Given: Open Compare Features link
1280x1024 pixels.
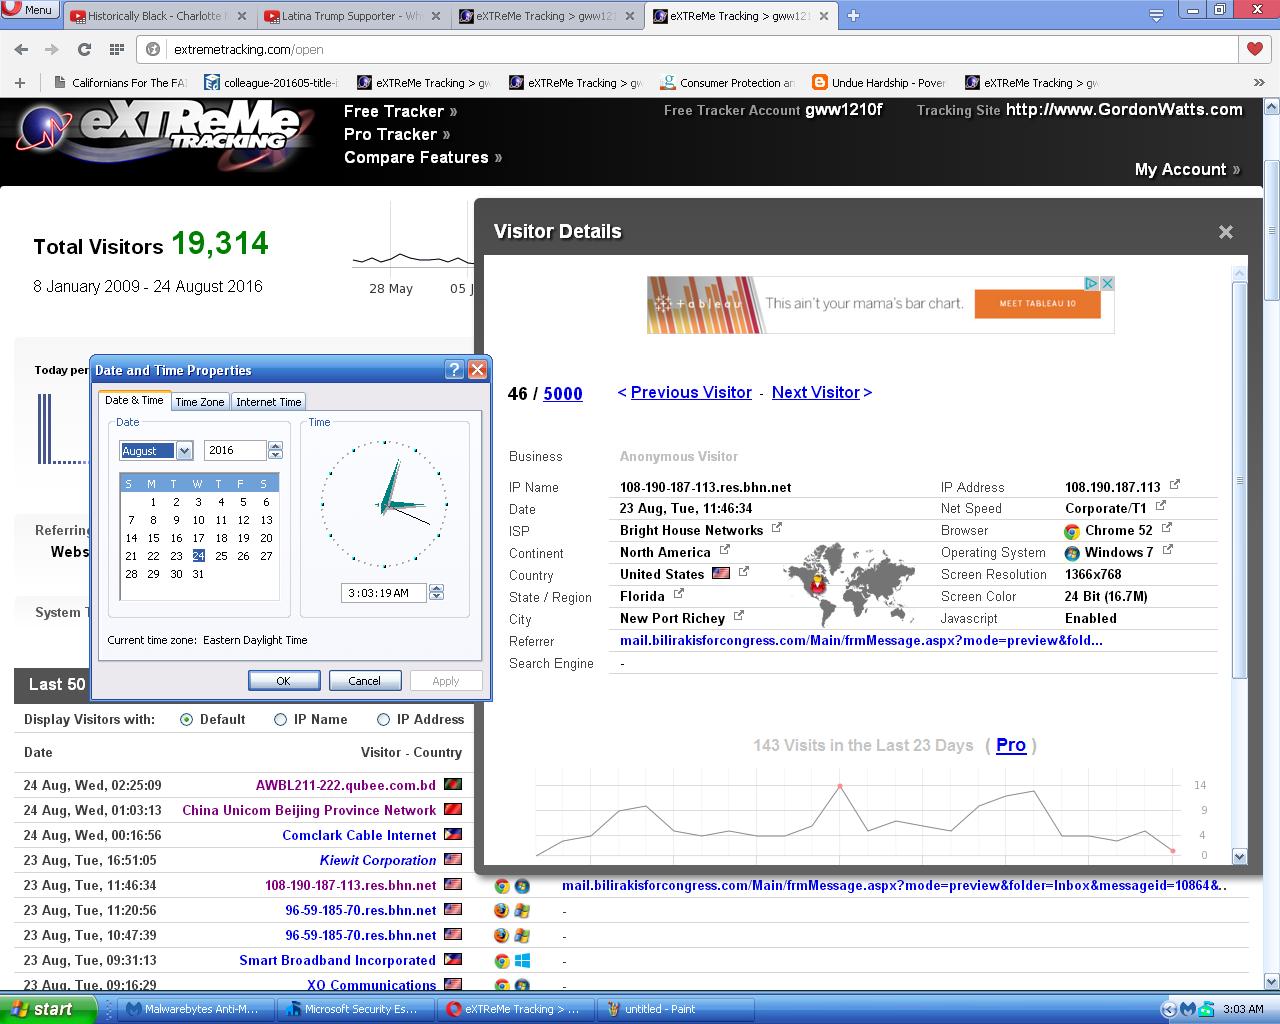Looking at the screenshot, I should [423, 157].
